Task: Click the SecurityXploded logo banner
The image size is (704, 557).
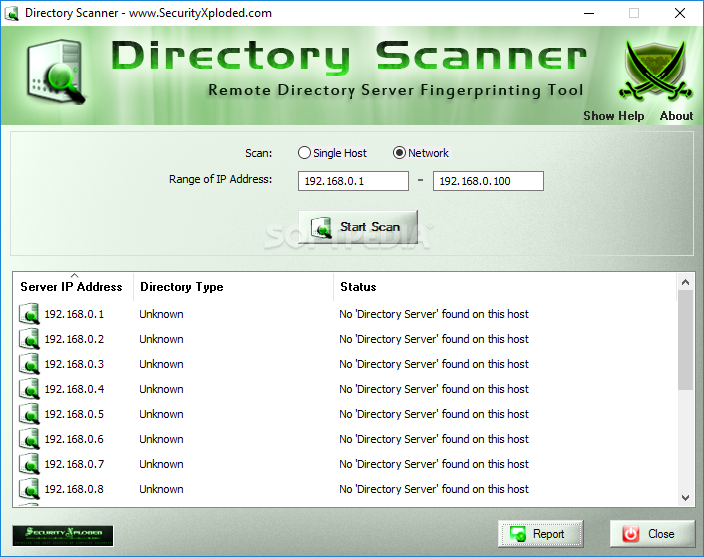Action: [63, 535]
